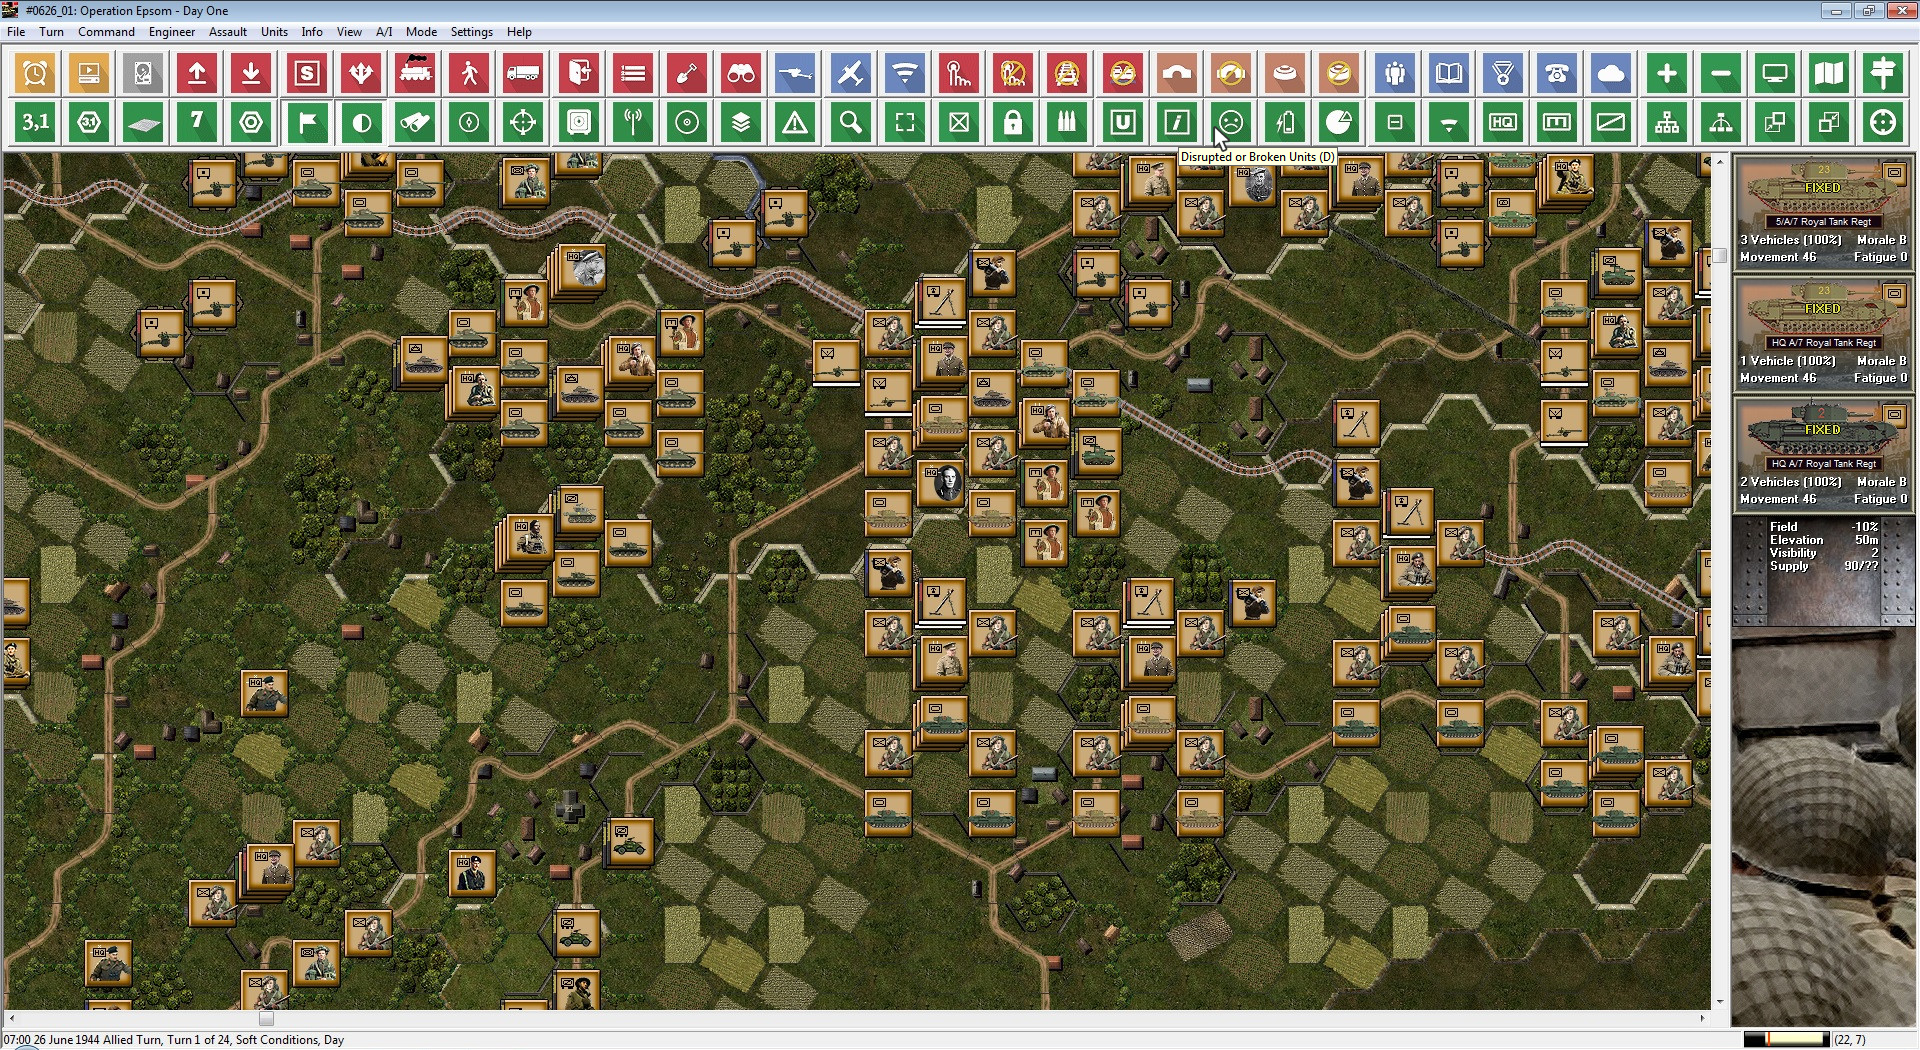
Task: Click the red list lines icon
Action: coord(633,73)
